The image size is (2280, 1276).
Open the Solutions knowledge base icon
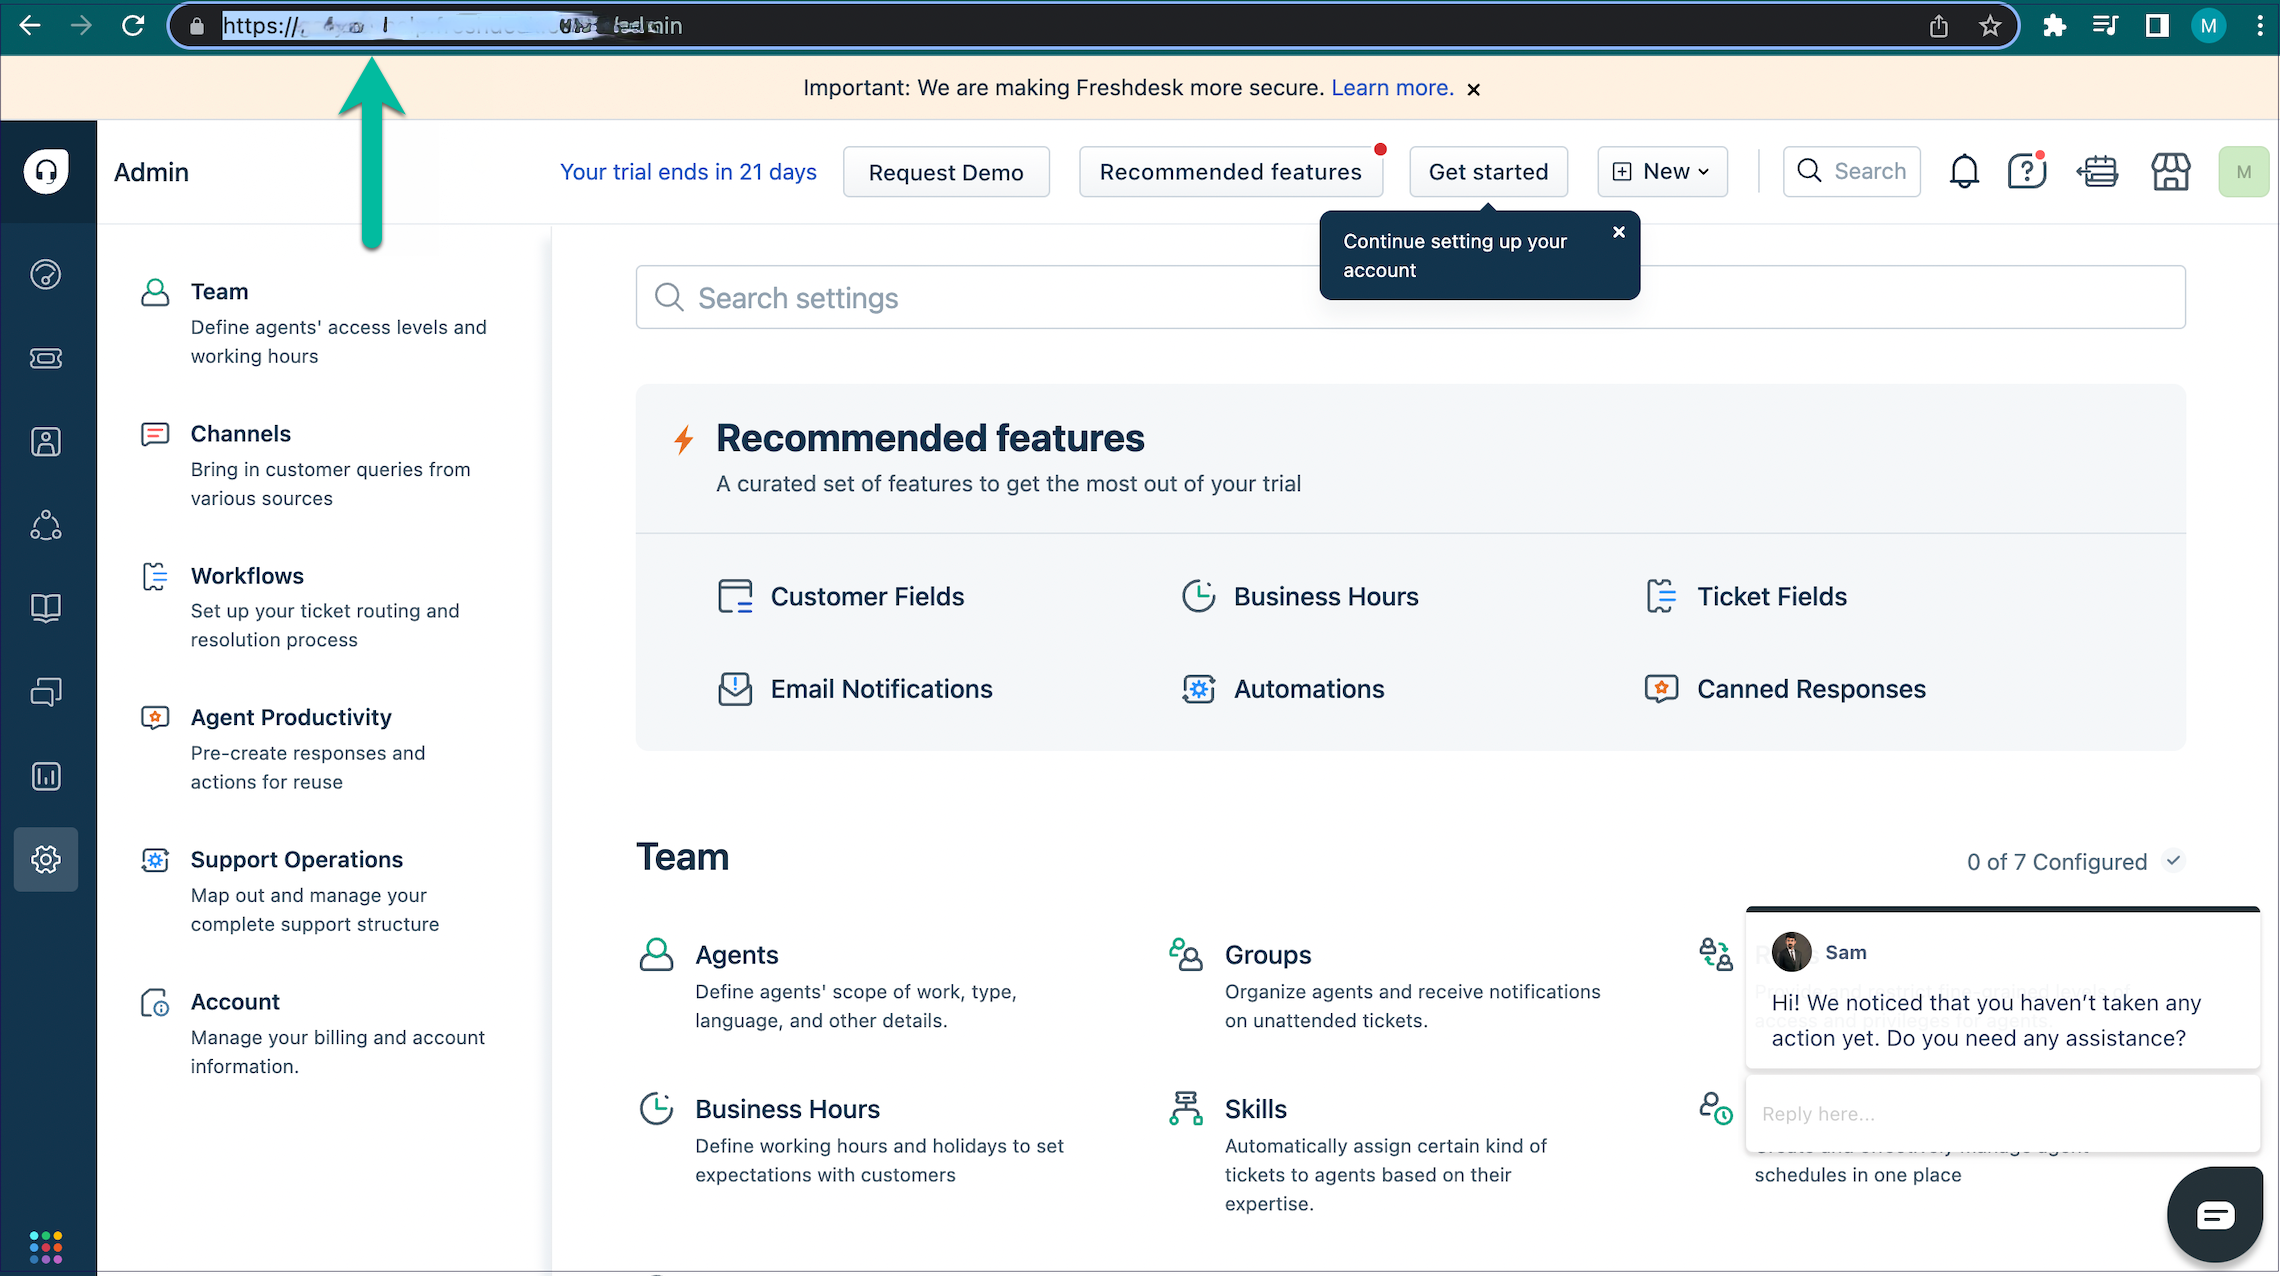tap(46, 607)
